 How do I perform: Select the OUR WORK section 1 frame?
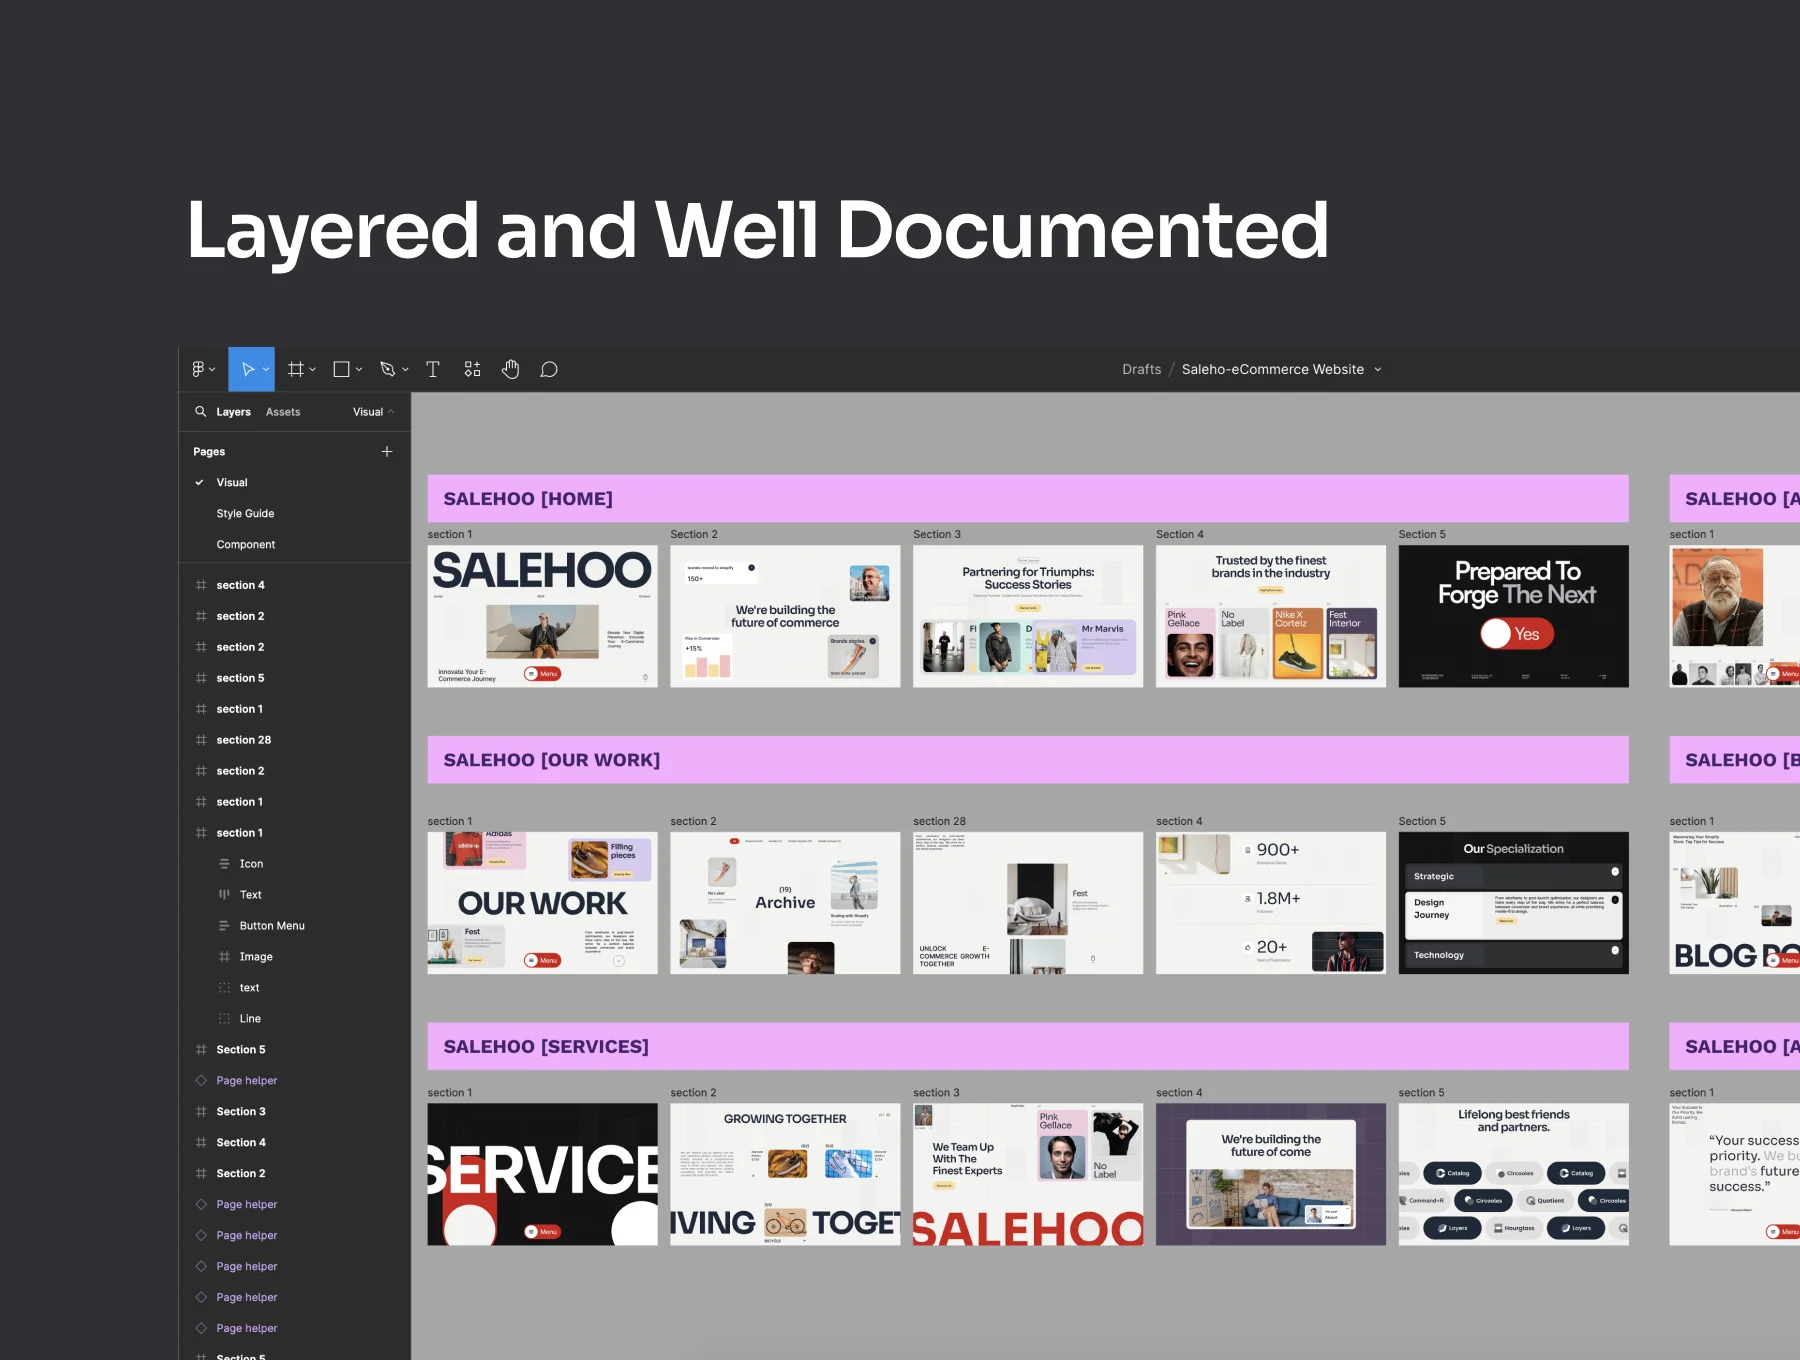coord(542,903)
